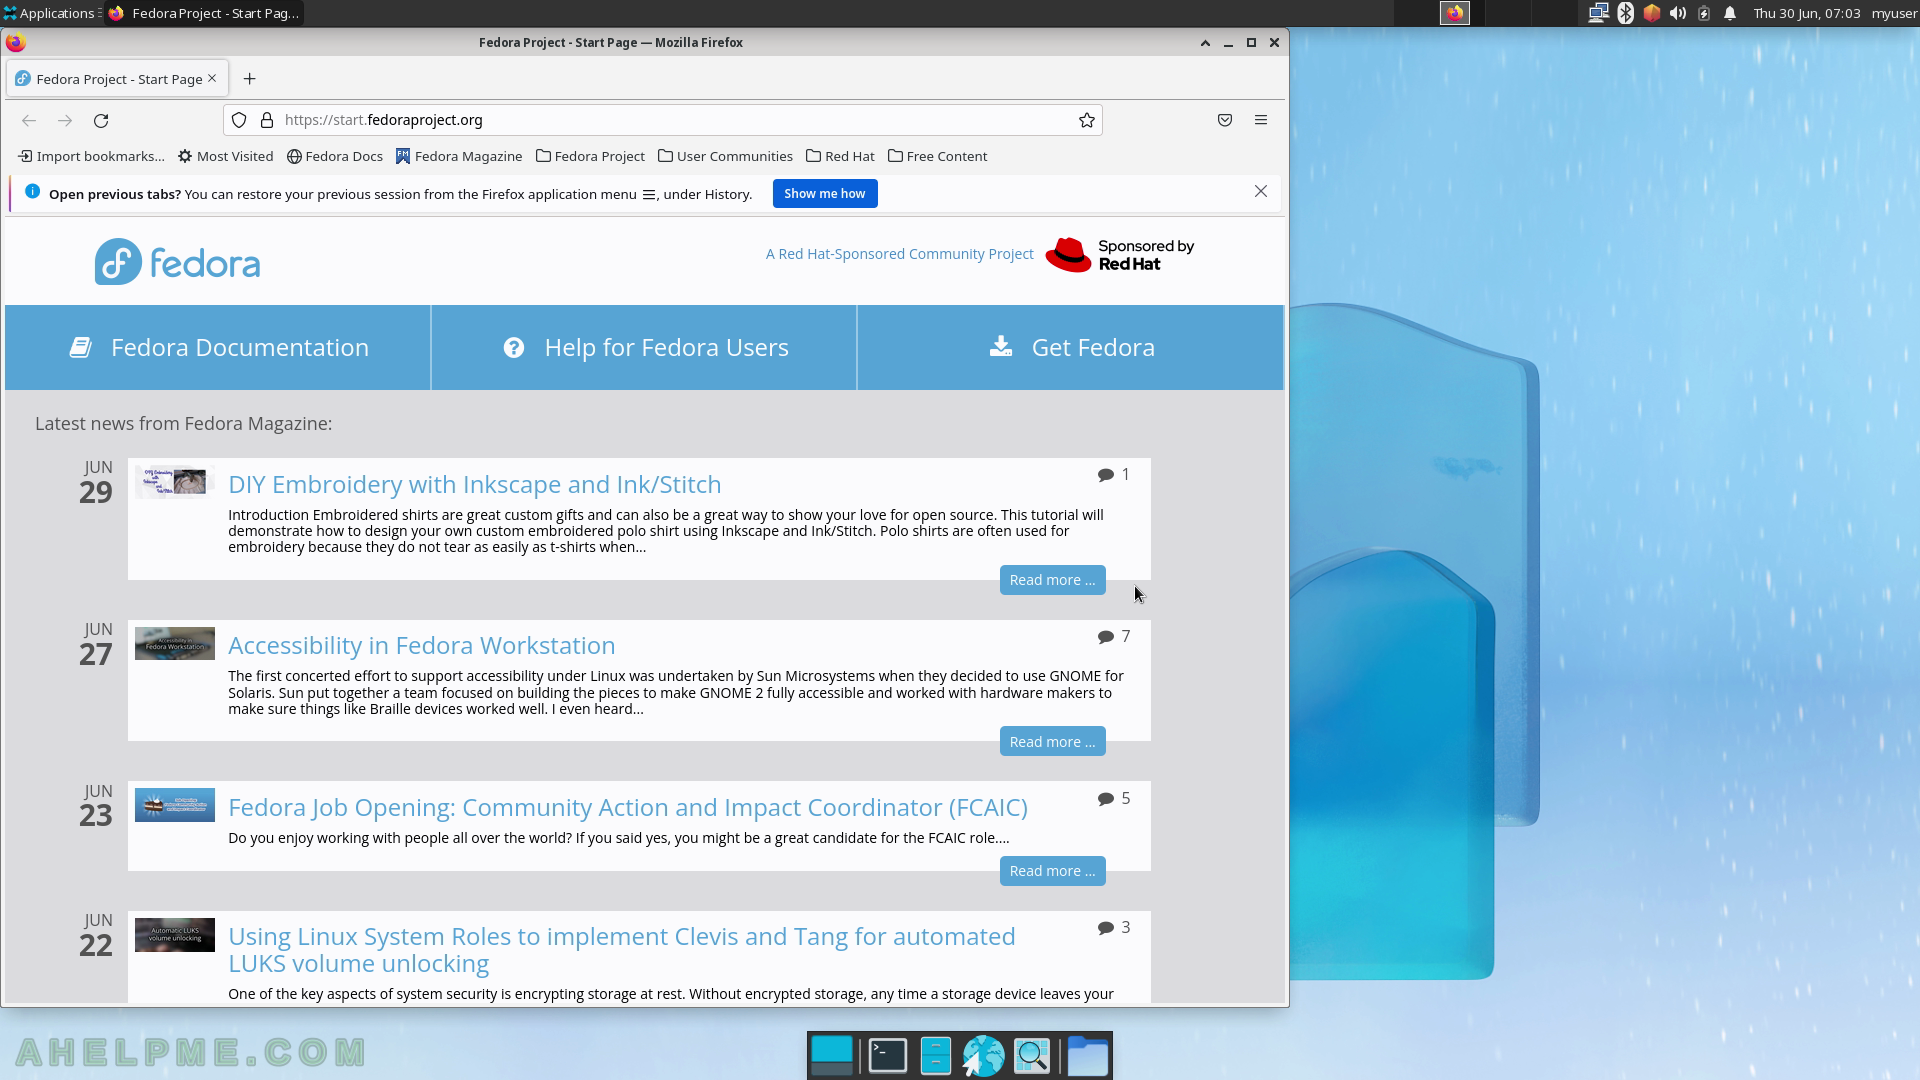Open Help for Fedora Users
1920x1080 pixels.
[644, 347]
